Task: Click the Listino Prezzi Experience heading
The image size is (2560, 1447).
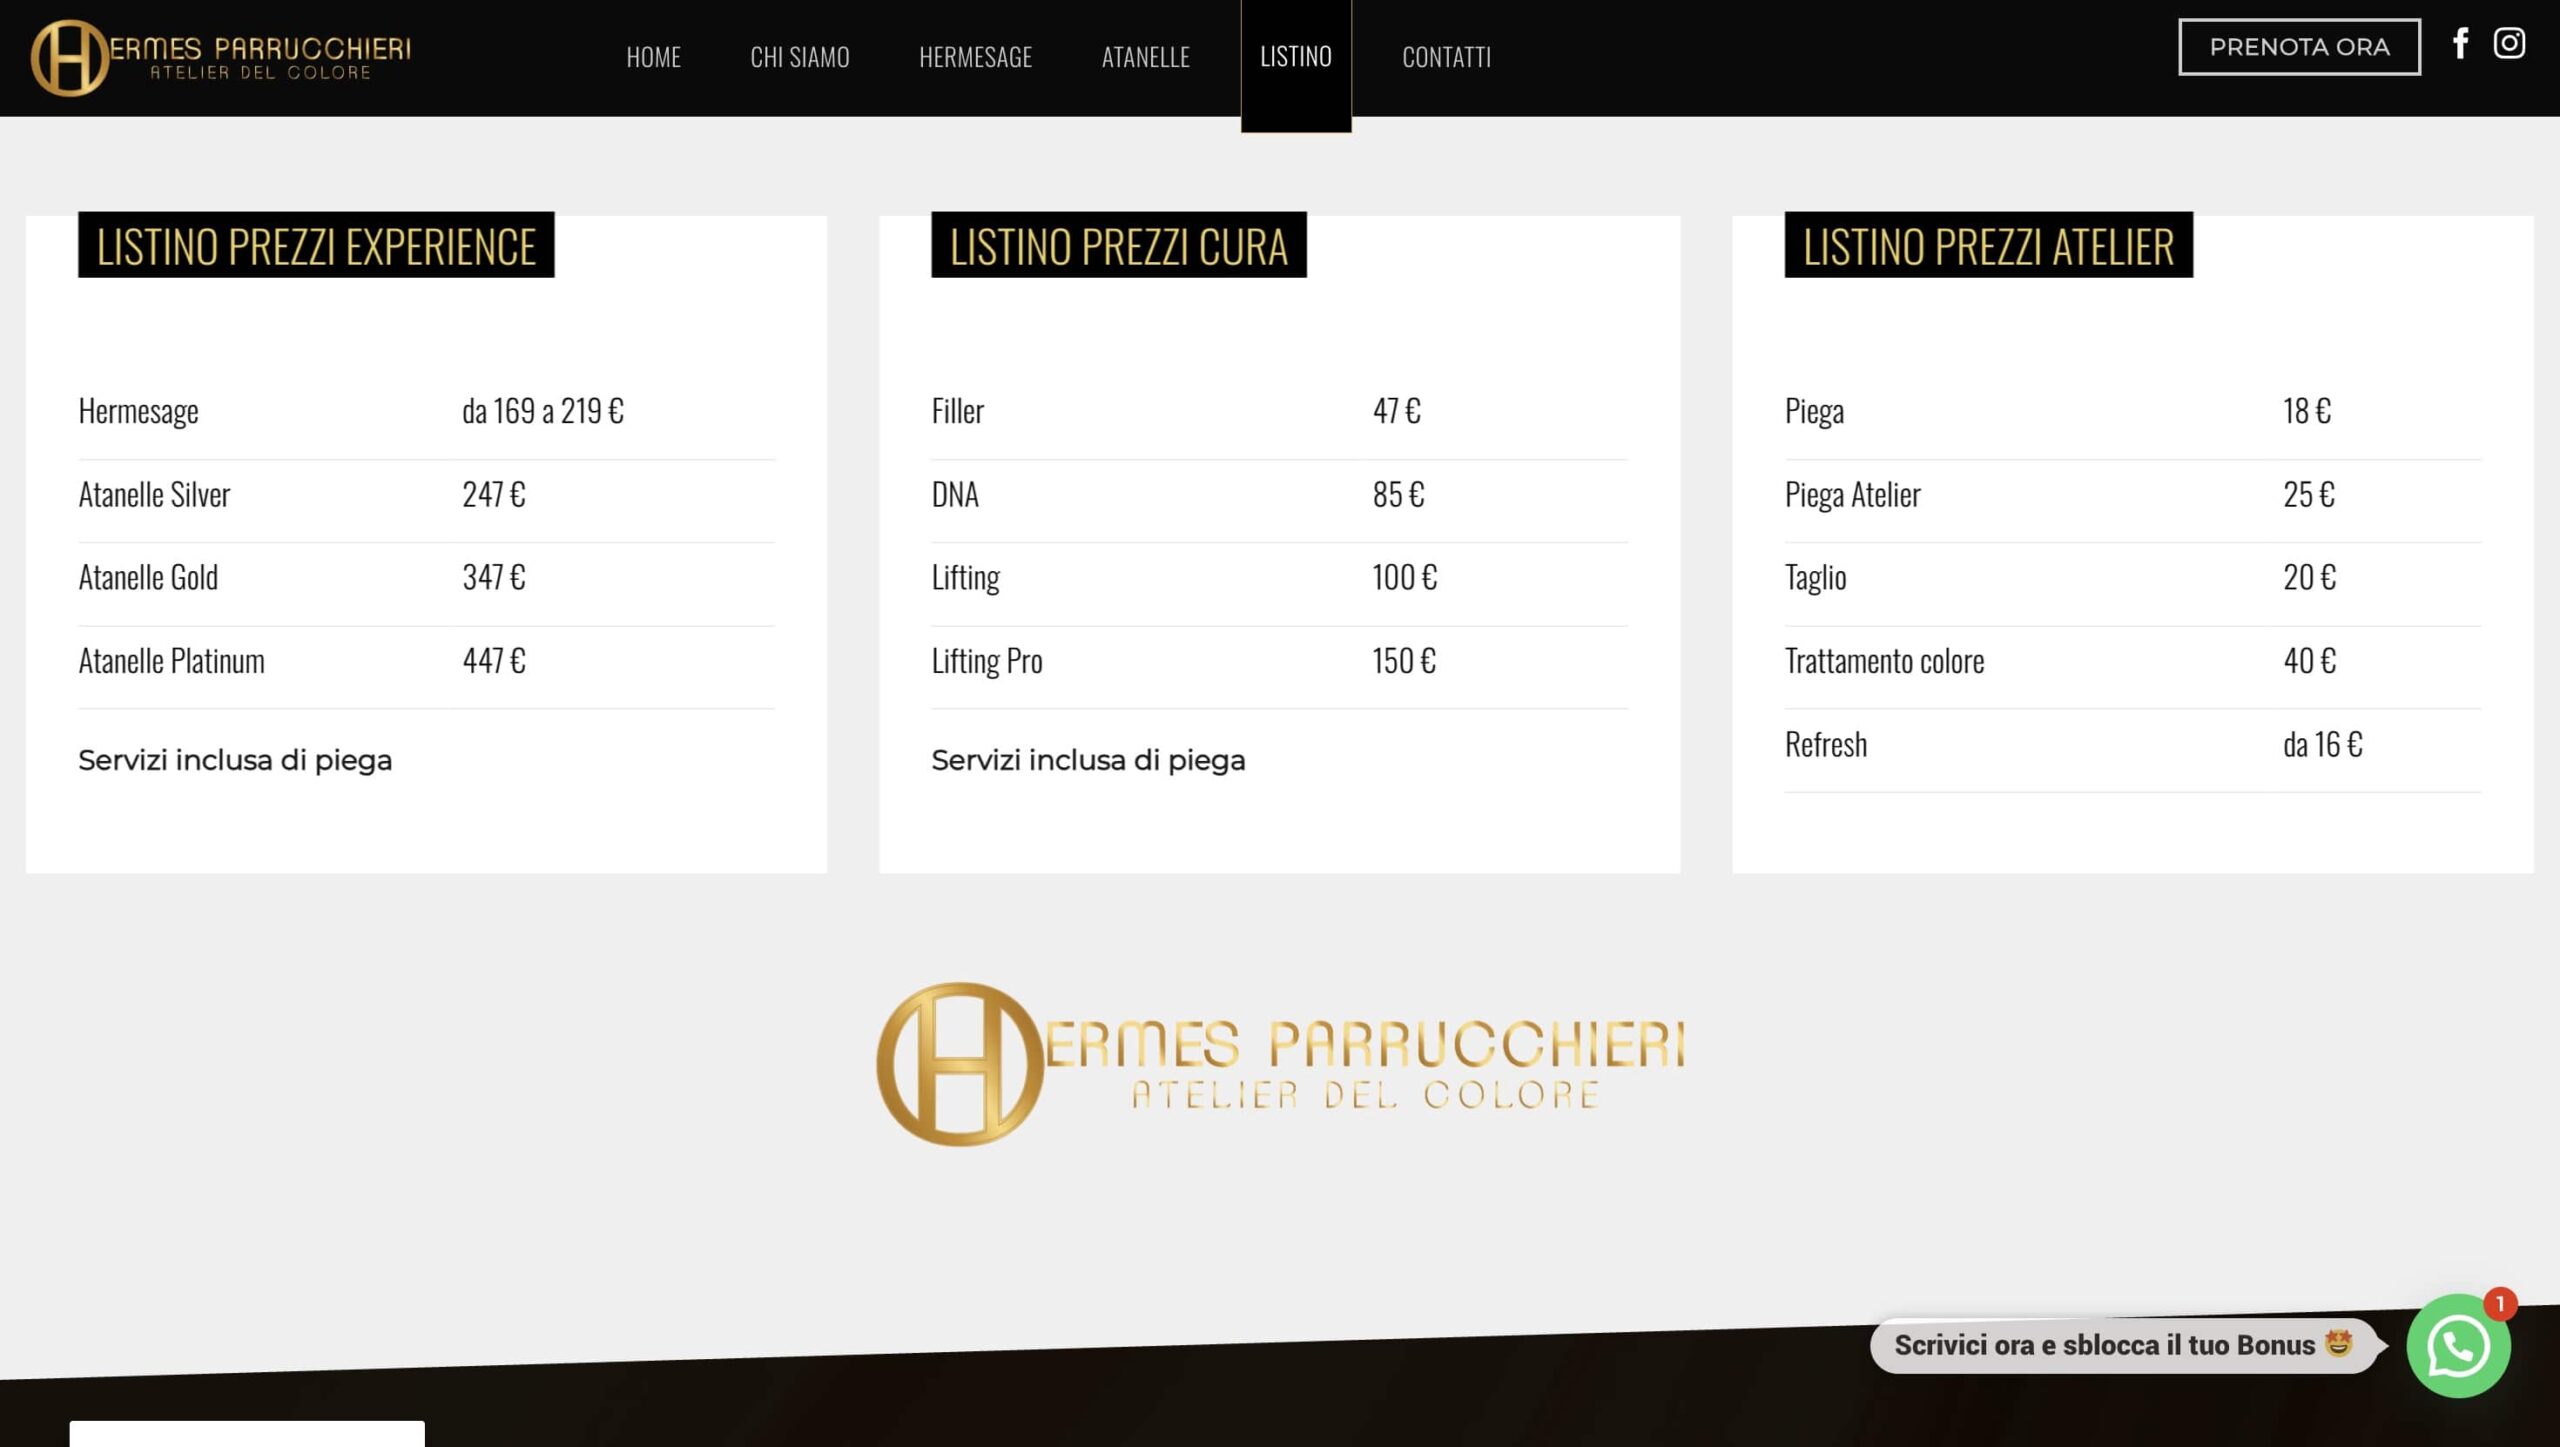Action: (x=316, y=246)
